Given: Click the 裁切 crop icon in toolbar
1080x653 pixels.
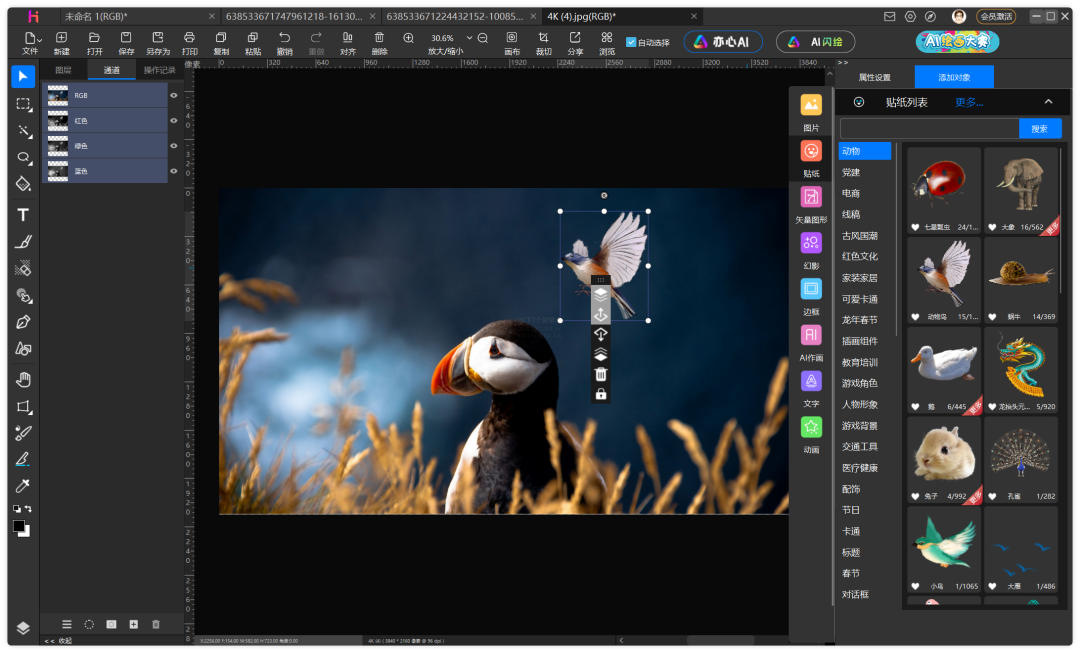Looking at the screenshot, I should coord(543,38).
